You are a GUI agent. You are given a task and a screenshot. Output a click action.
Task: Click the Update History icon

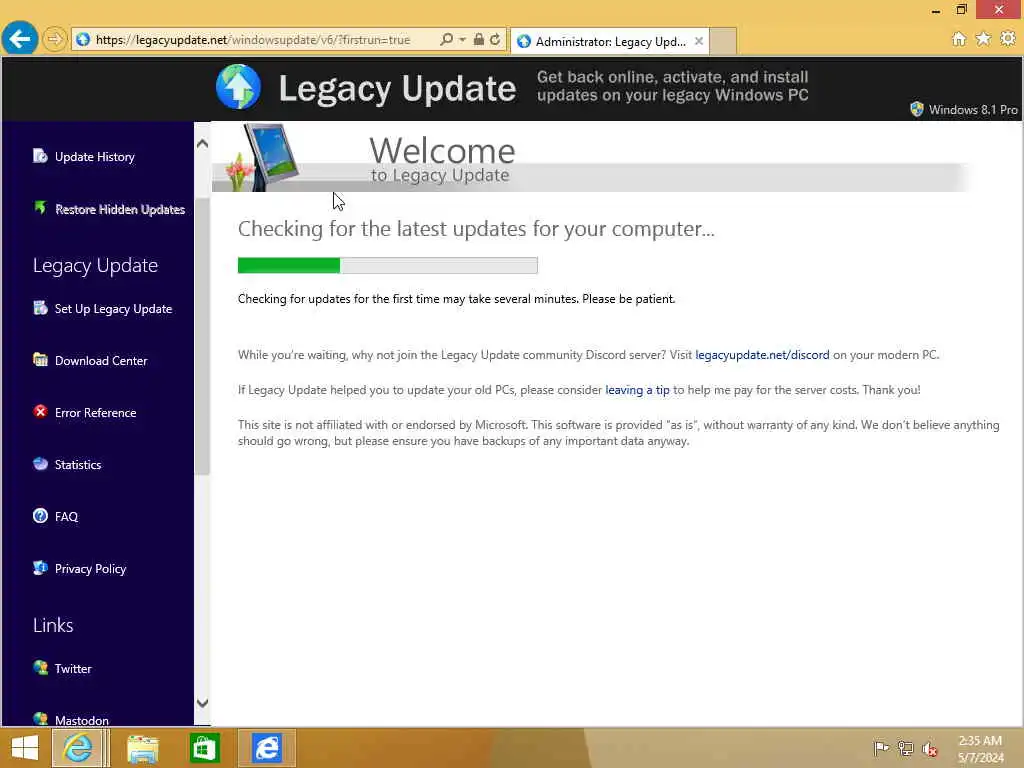tap(40, 155)
